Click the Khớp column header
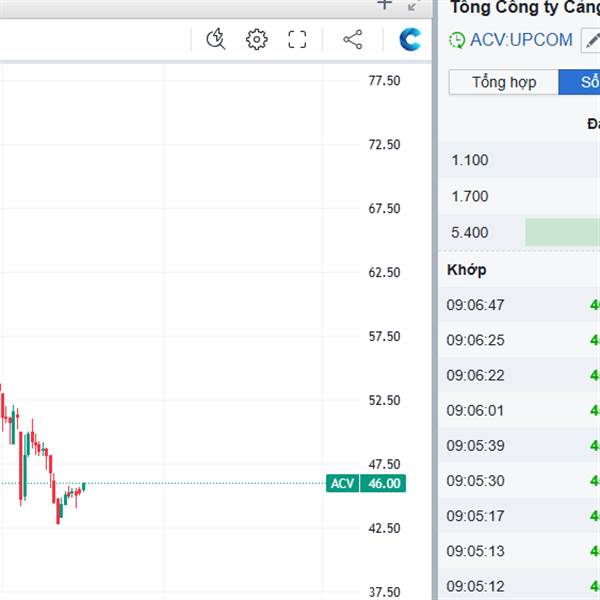 click(466, 270)
